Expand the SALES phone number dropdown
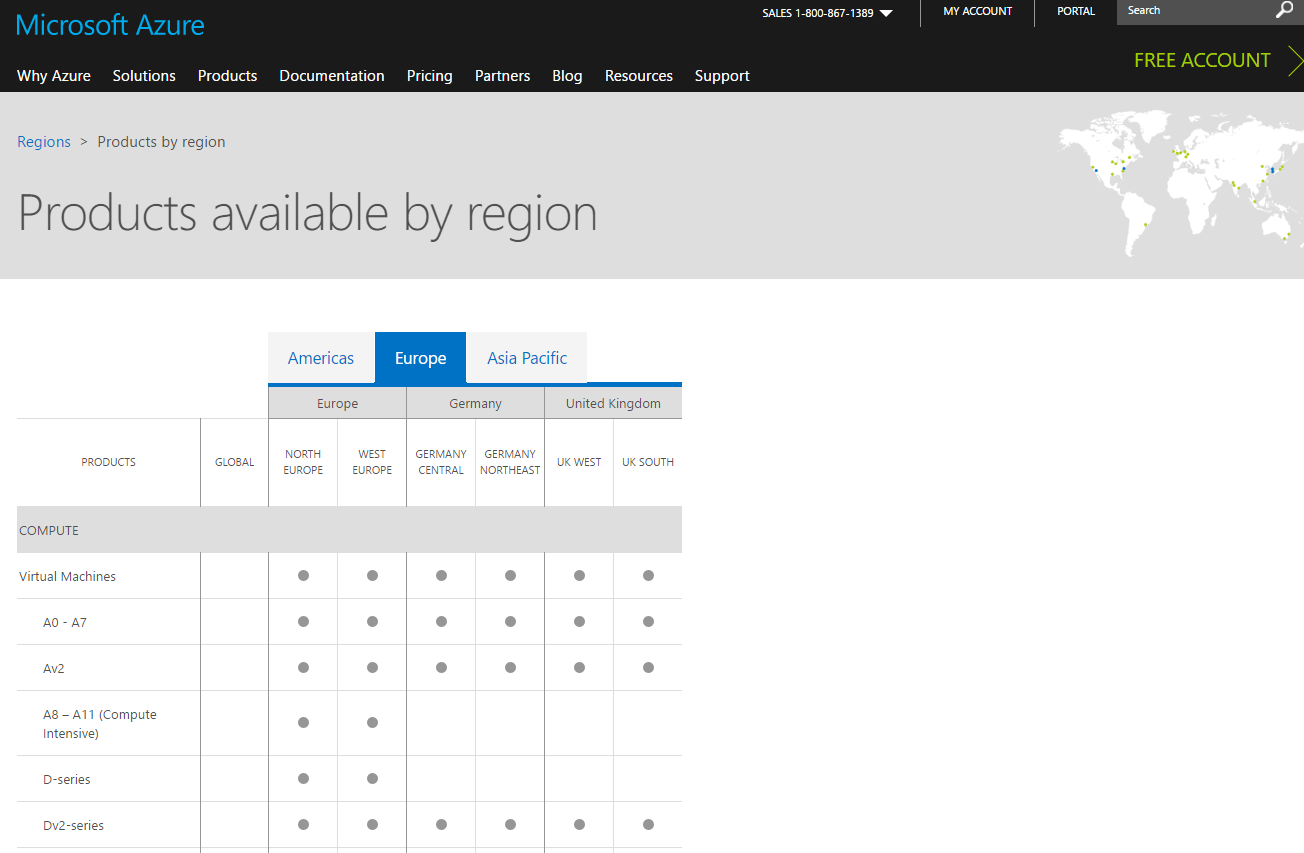The width and height of the screenshot is (1304, 853). pos(884,13)
